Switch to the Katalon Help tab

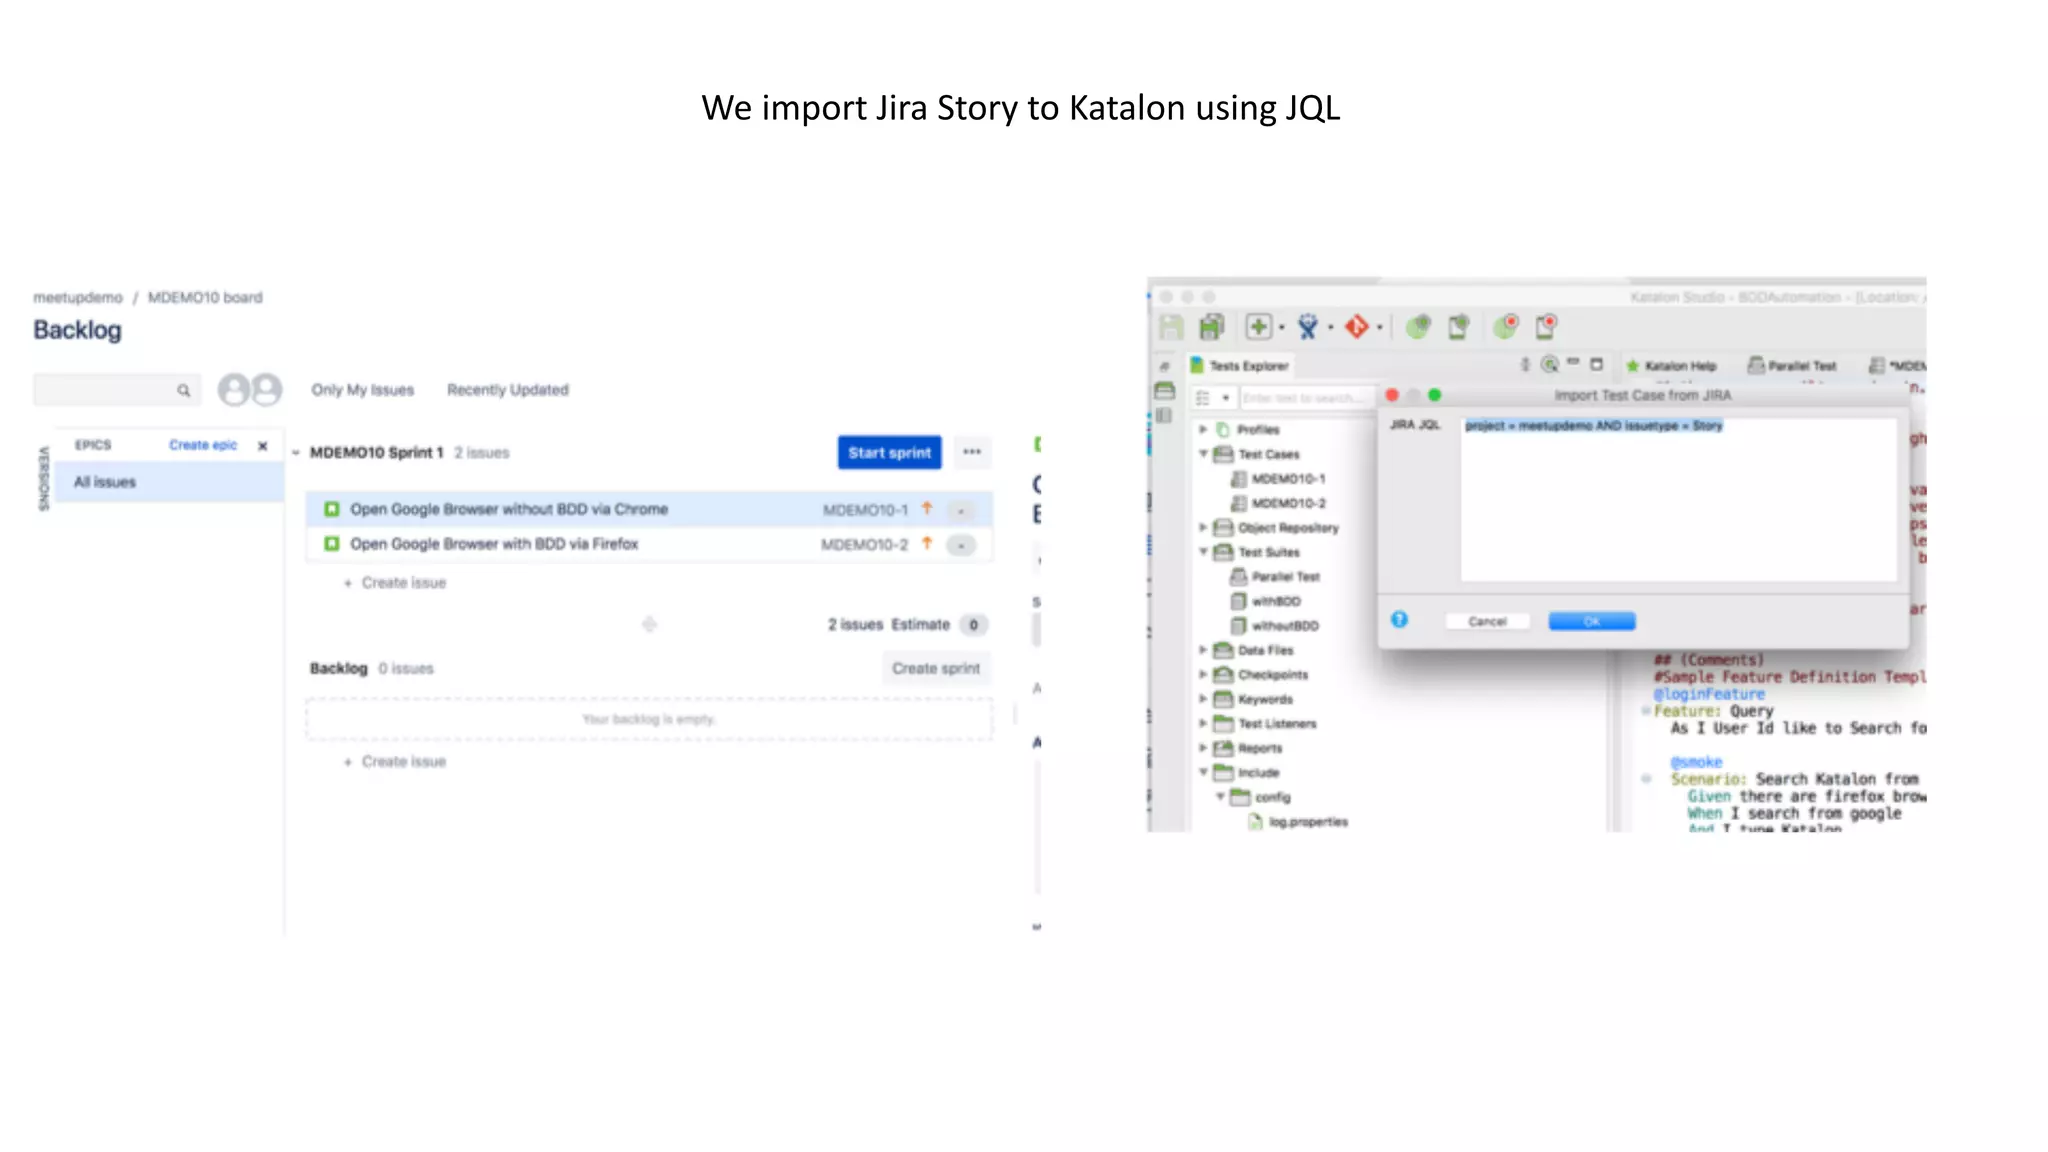(x=1671, y=366)
